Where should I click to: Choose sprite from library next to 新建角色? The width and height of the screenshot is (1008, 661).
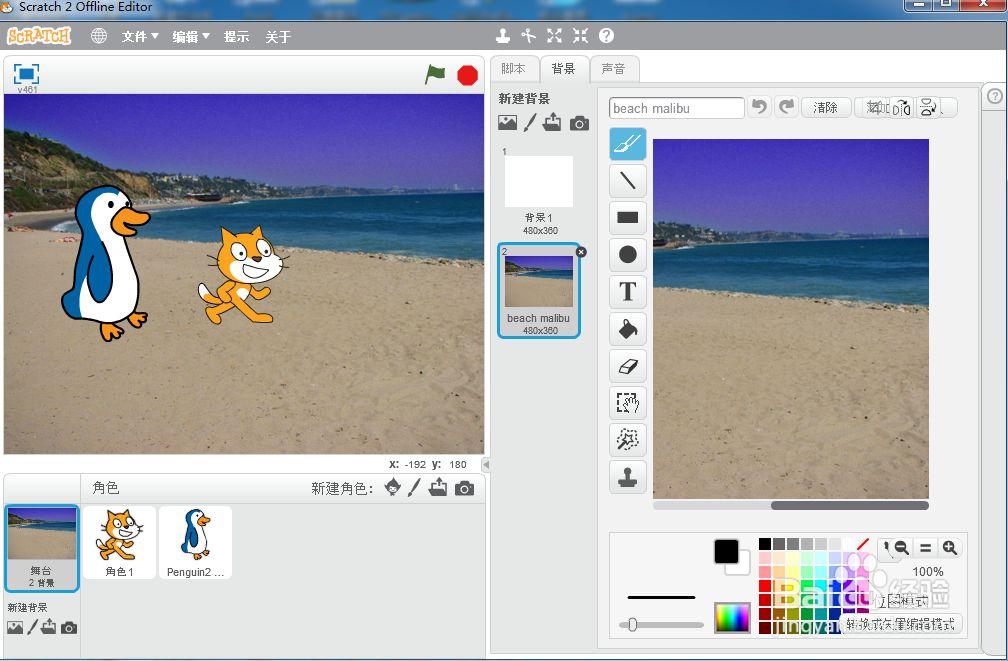pyautogui.click(x=392, y=487)
